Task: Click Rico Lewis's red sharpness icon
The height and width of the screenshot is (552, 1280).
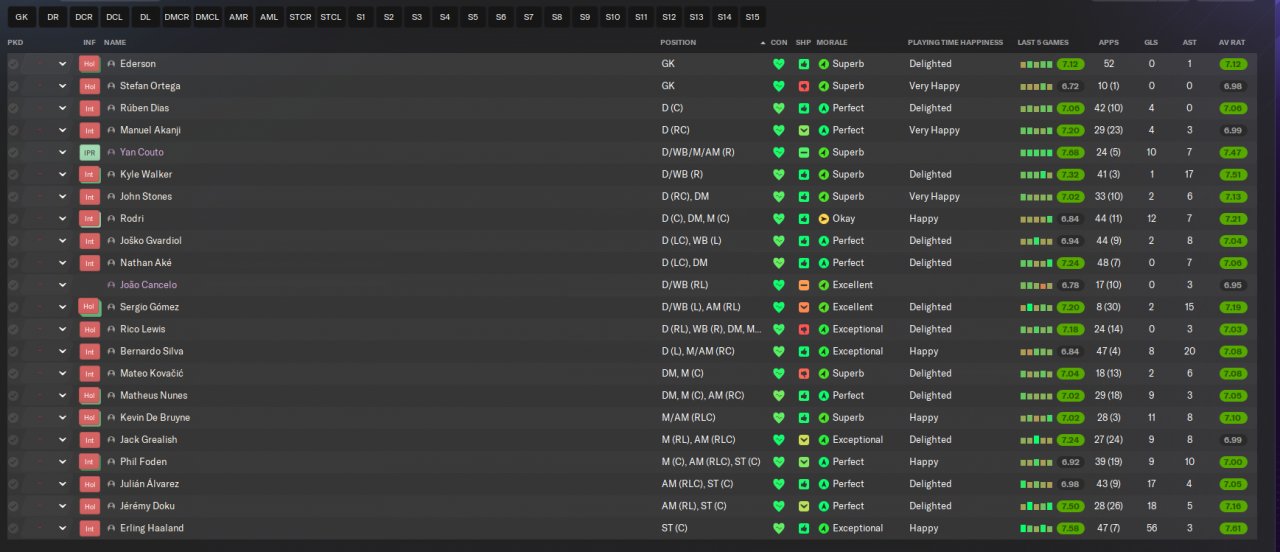Action: (803, 329)
